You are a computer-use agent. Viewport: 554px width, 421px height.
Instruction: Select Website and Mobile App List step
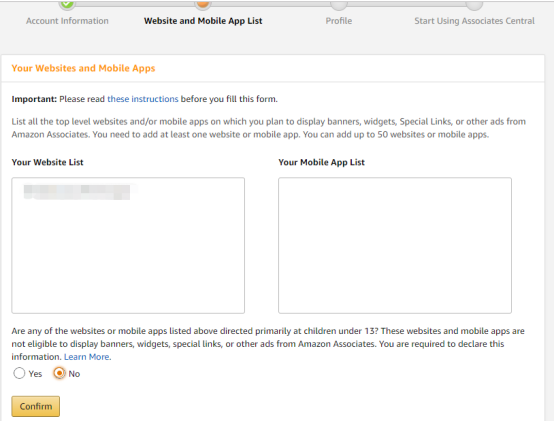point(203,21)
